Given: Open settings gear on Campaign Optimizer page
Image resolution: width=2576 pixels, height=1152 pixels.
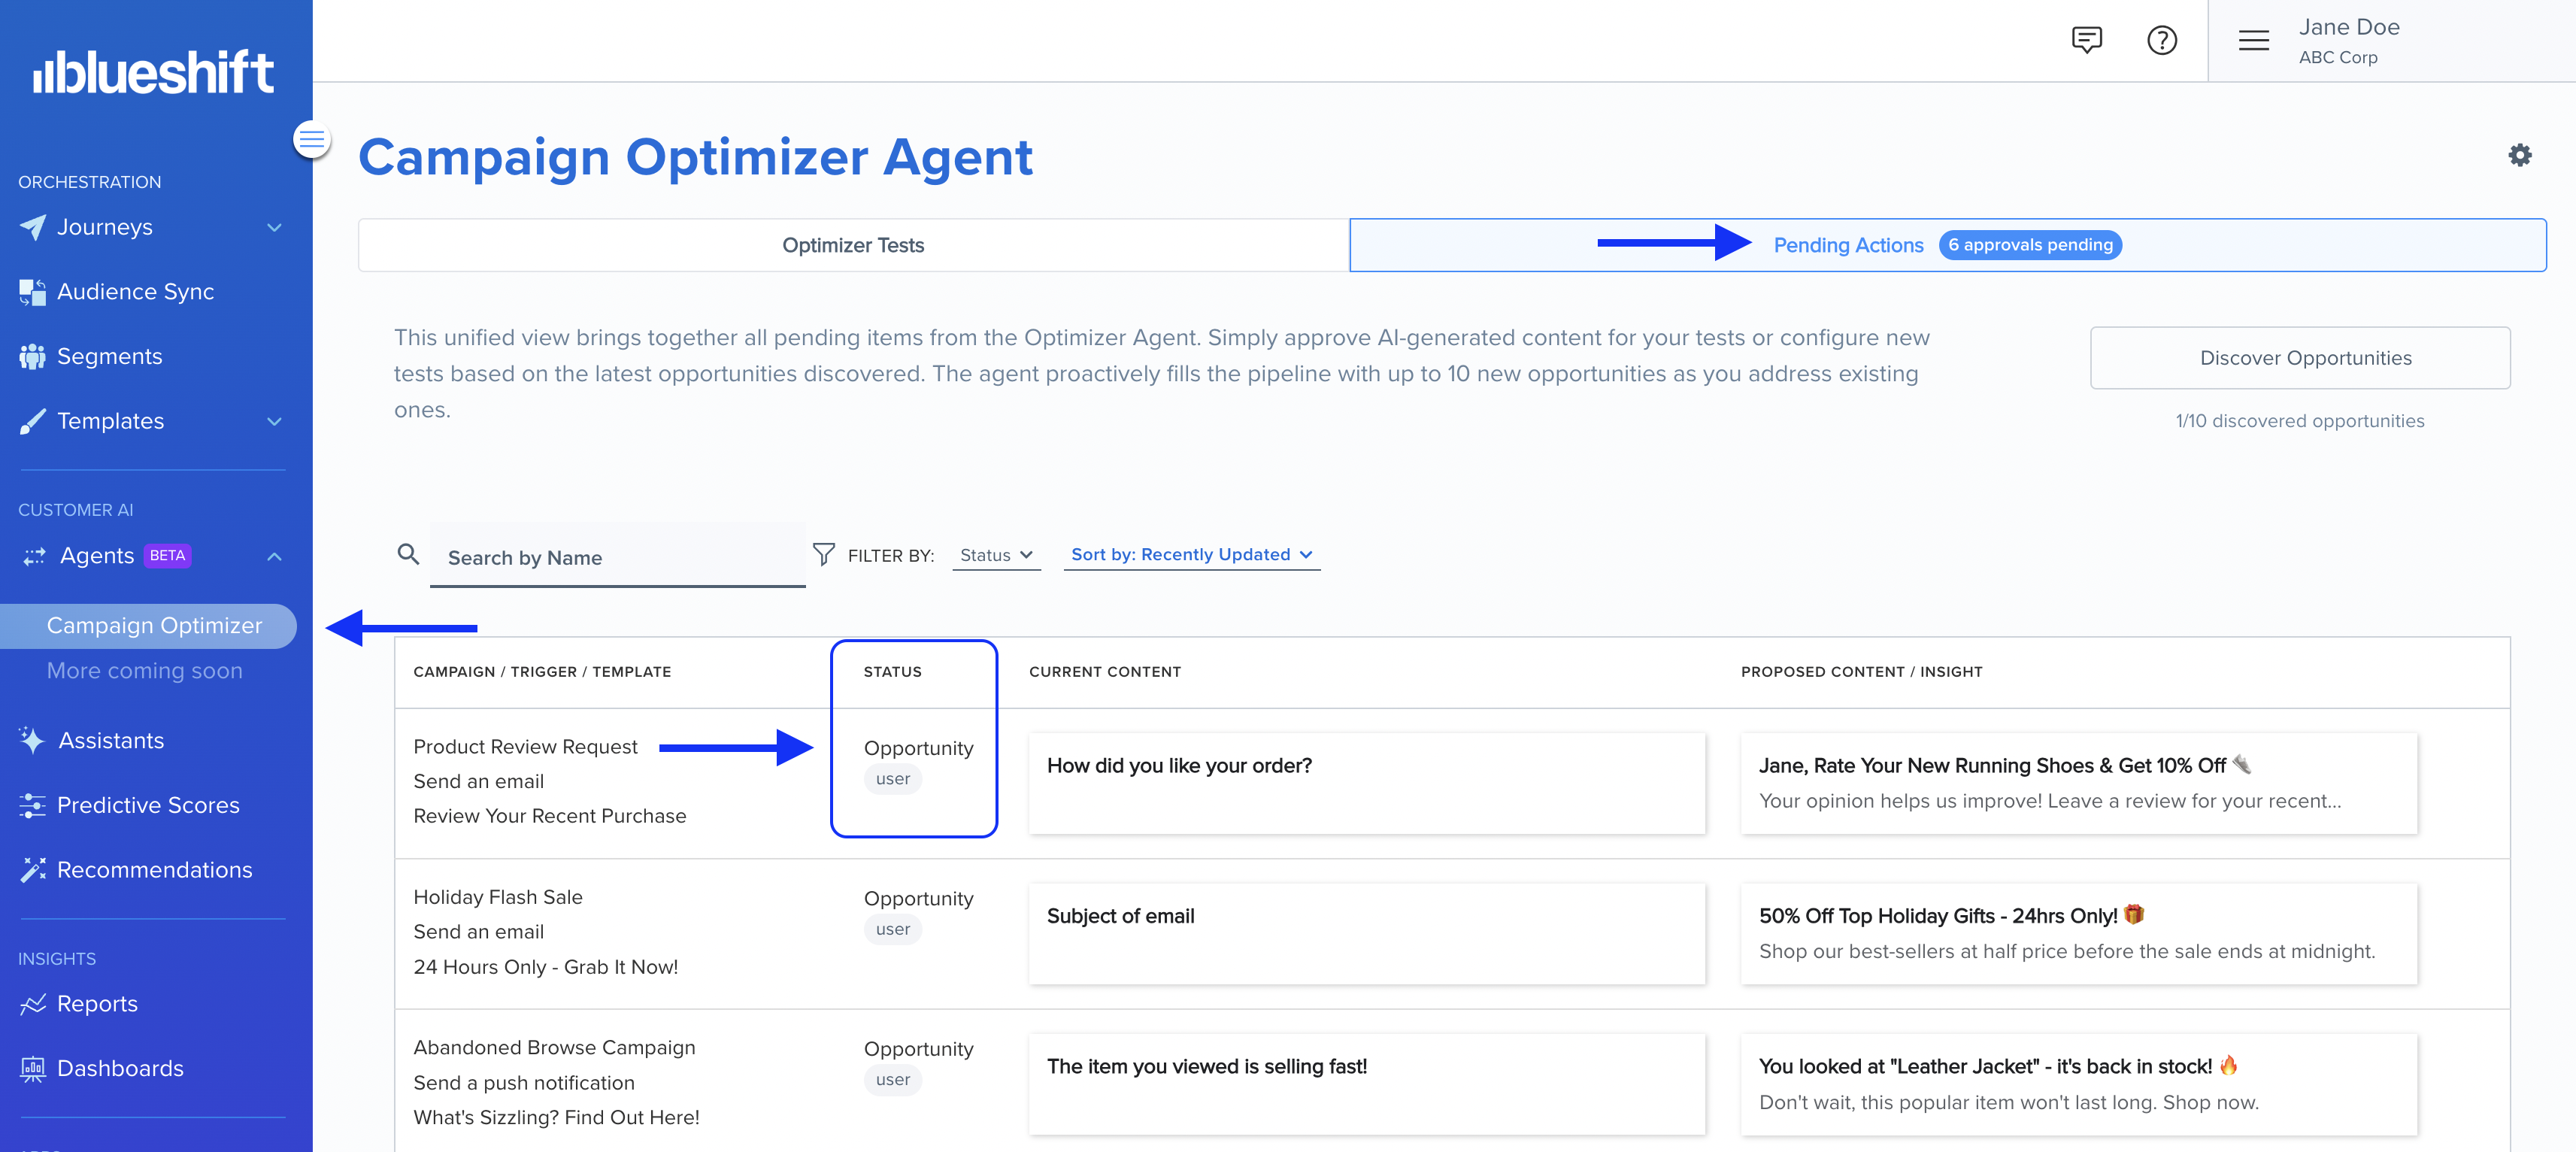Looking at the screenshot, I should pyautogui.click(x=2519, y=155).
